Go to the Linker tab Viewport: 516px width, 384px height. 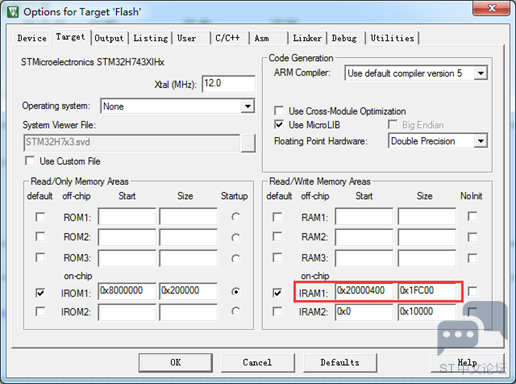point(307,38)
